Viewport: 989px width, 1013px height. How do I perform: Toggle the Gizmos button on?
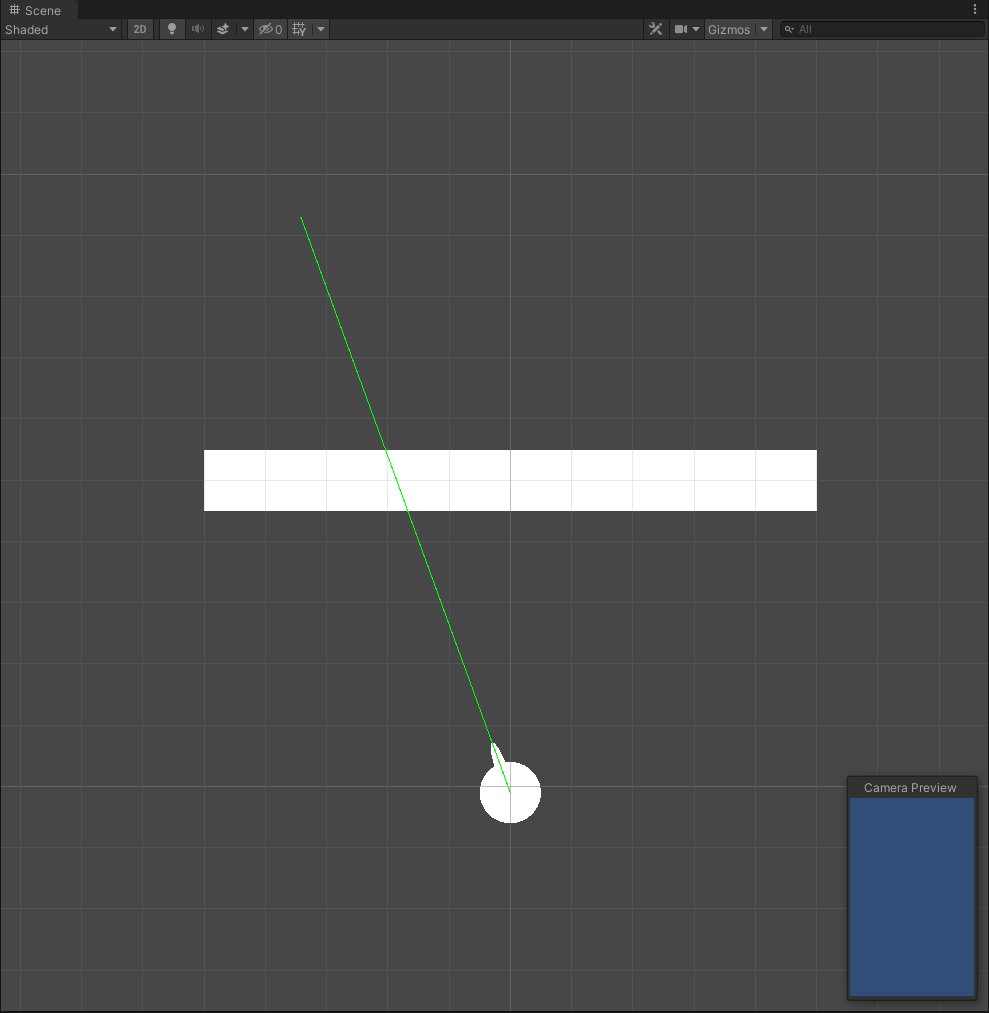(731, 29)
